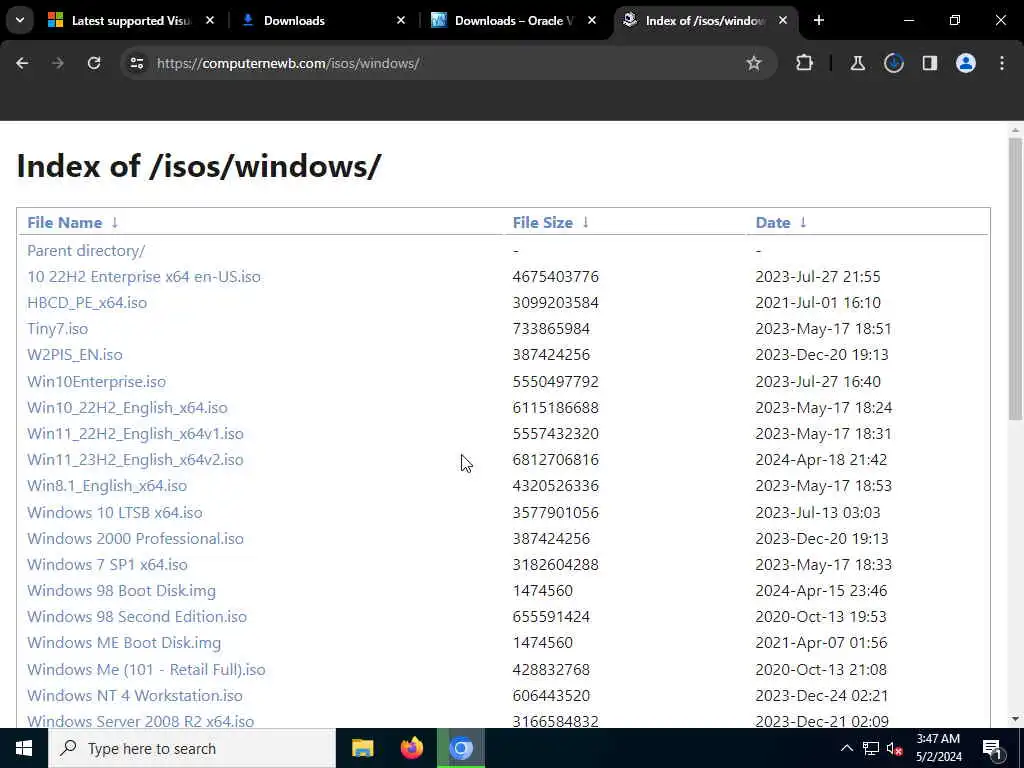Download Windows 98 Boot Disk.img
1024x768 pixels.
pyautogui.click(x=121, y=591)
